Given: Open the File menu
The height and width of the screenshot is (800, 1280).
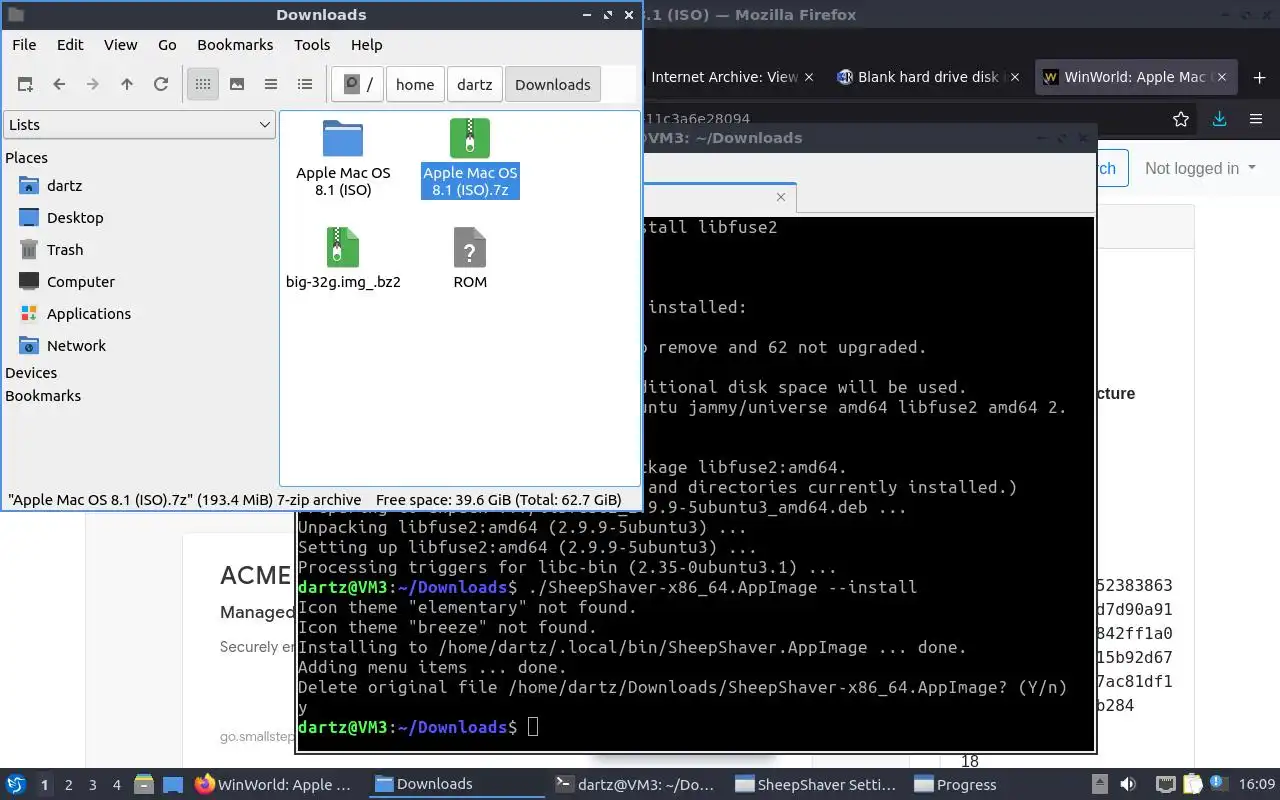Looking at the screenshot, I should [x=24, y=44].
